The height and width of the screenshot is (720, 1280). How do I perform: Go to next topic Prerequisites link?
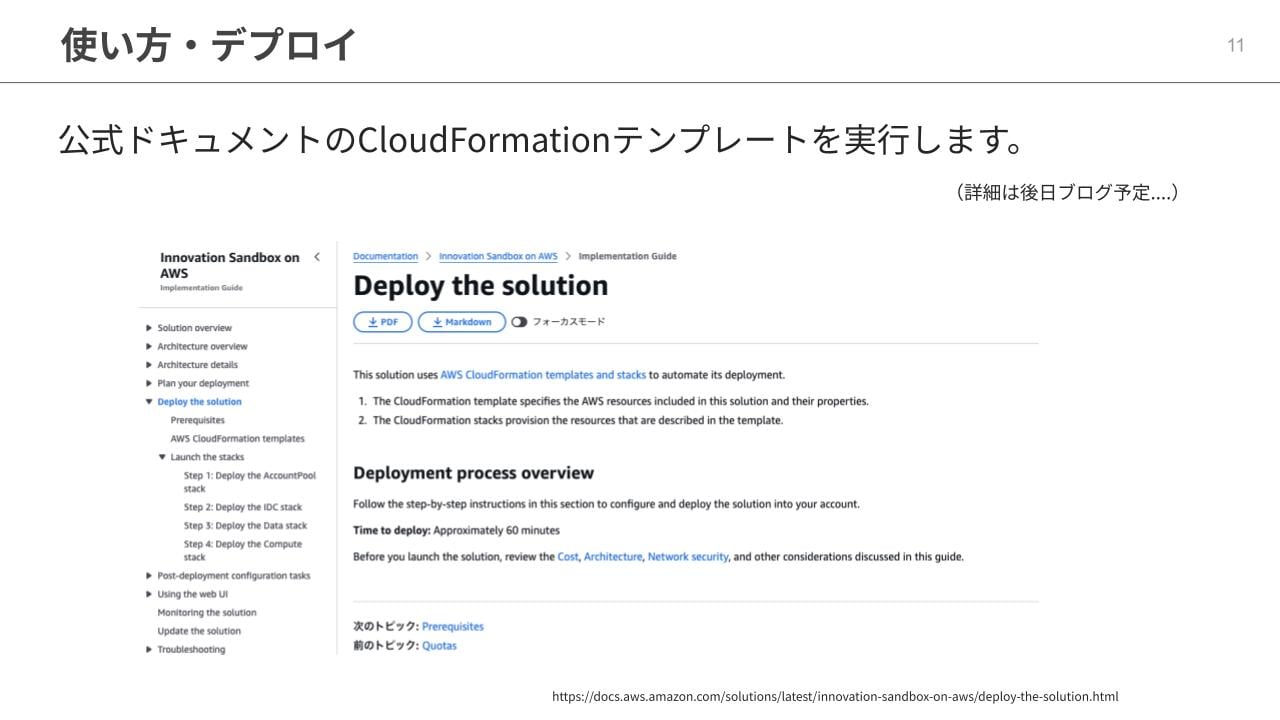453,627
